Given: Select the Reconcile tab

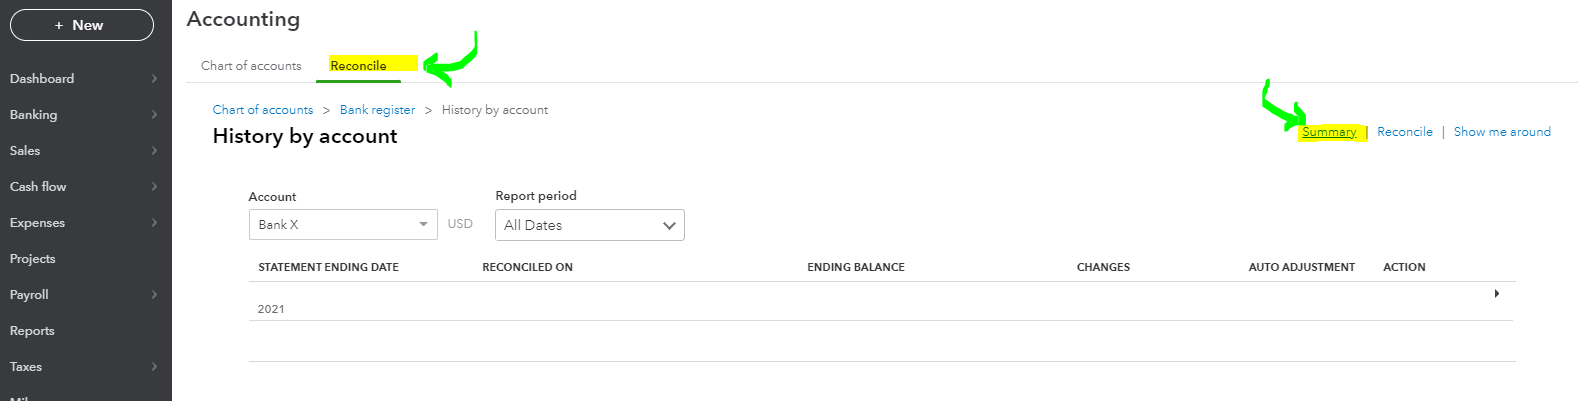Looking at the screenshot, I should tap(358, 66).
